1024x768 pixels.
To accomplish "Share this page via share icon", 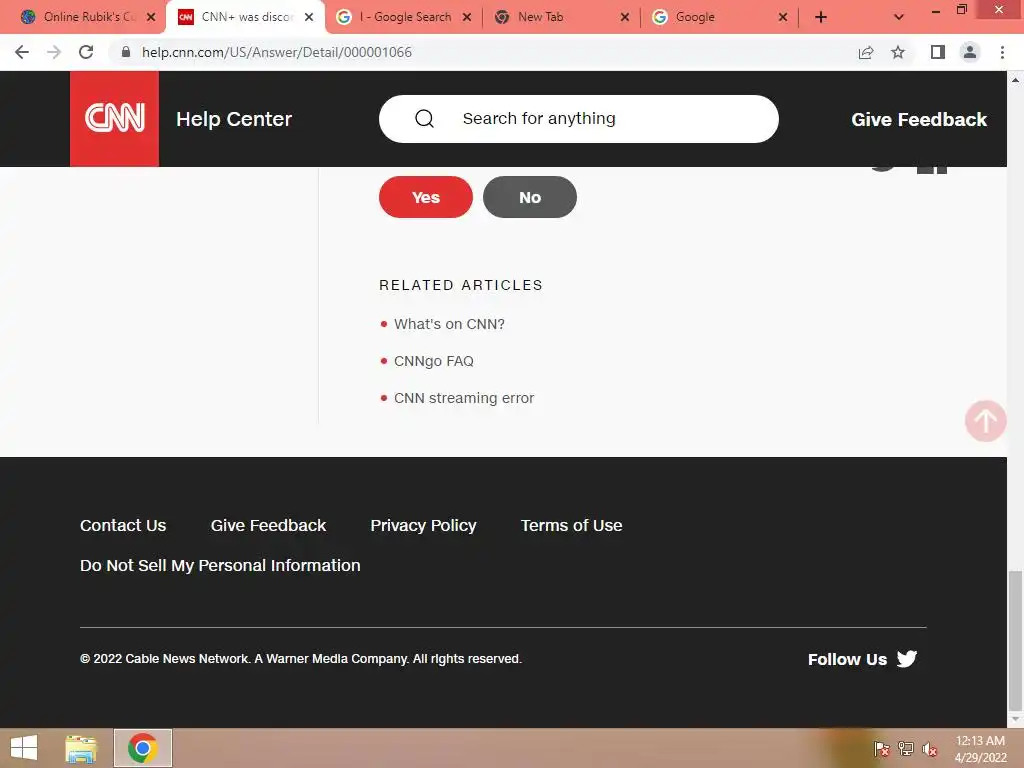I will [866, 52].
